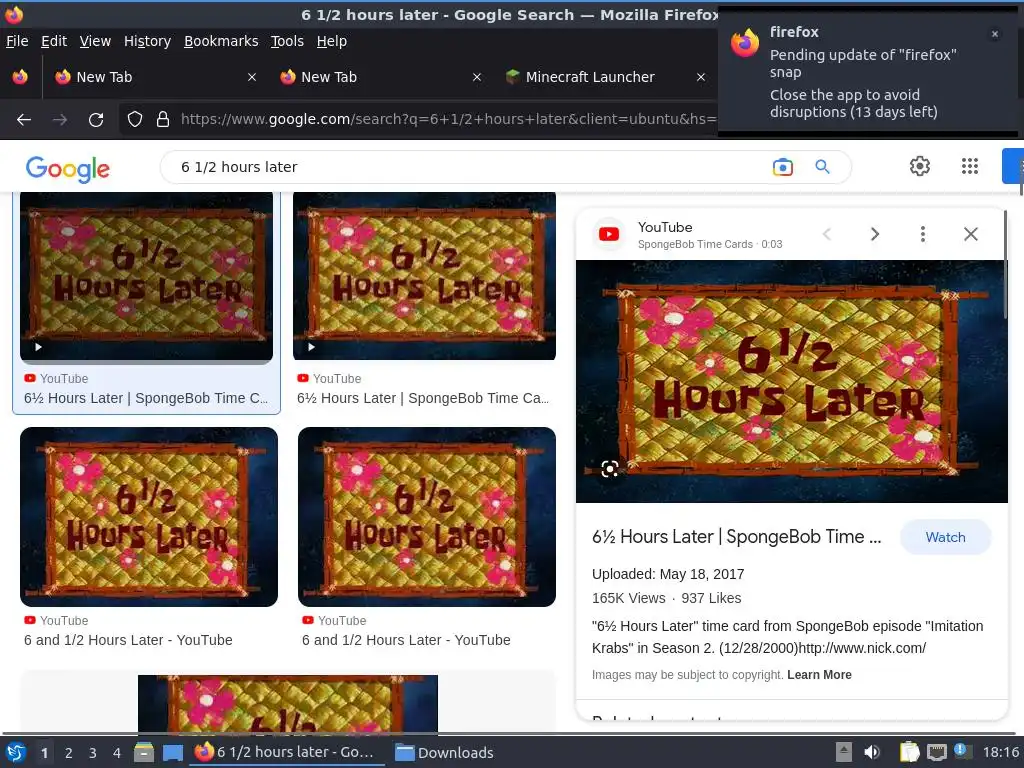Close the second New Tab
The image size is (1024, 768).
477,77
